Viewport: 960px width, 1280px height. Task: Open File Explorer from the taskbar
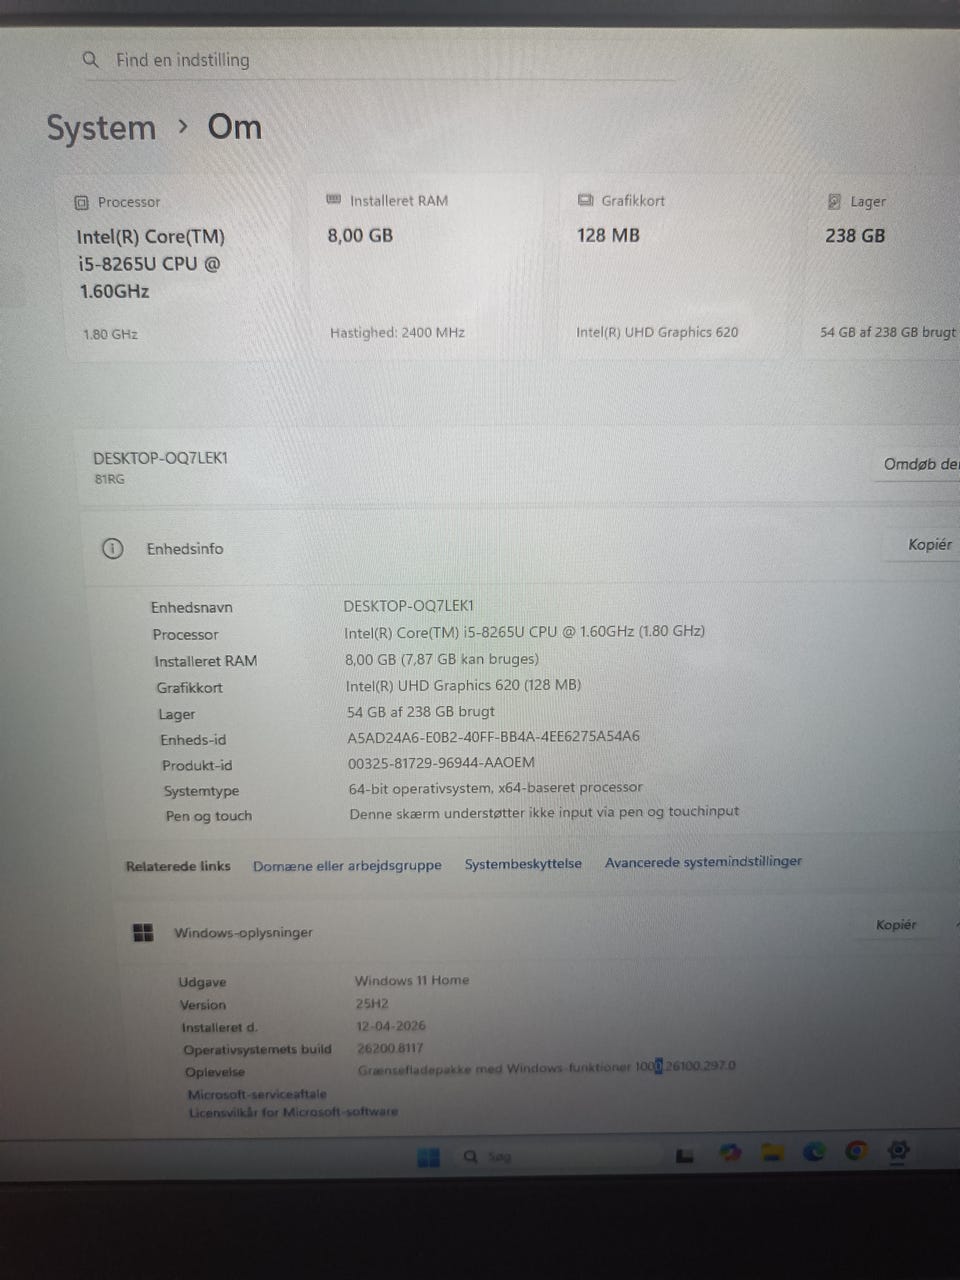coord(772,1152)
